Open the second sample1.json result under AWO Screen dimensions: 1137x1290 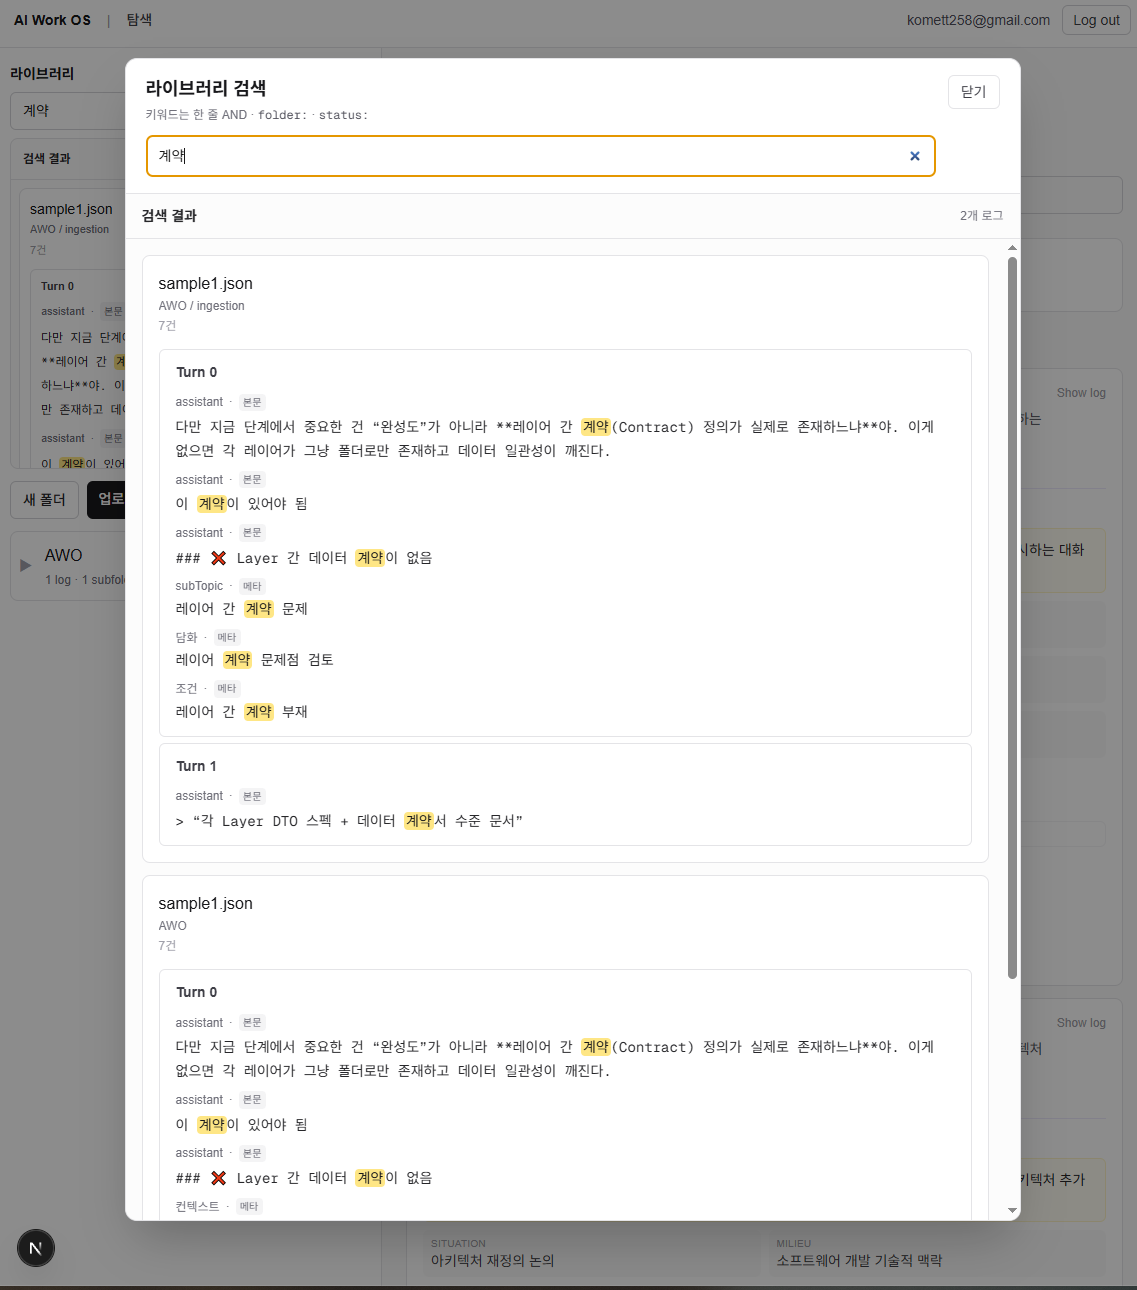pos(205,904)
